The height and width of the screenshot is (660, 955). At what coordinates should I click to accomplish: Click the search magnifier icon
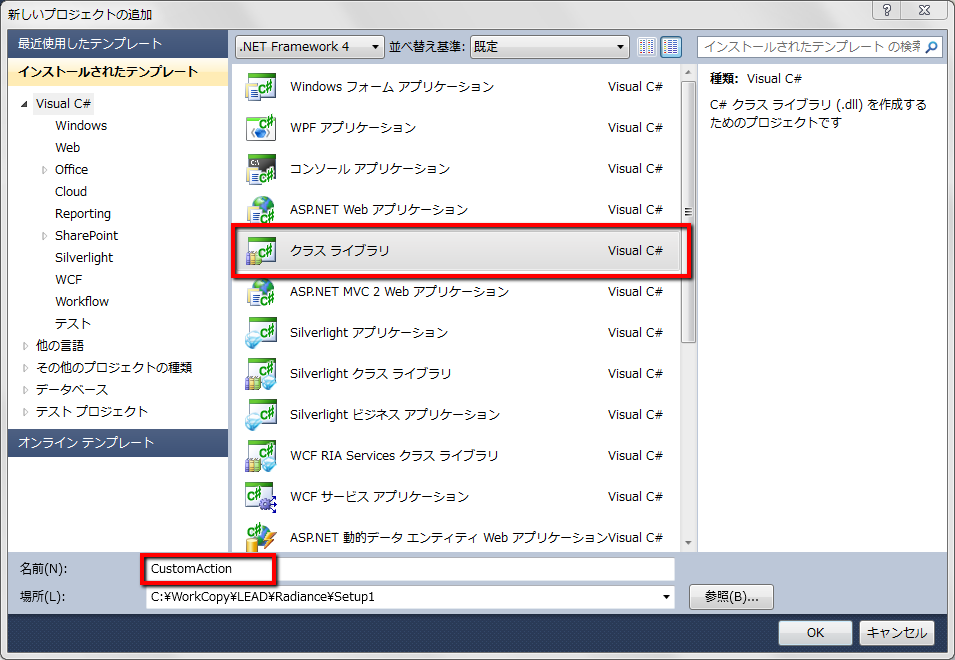pyautogui.click(x=931, y=47)
